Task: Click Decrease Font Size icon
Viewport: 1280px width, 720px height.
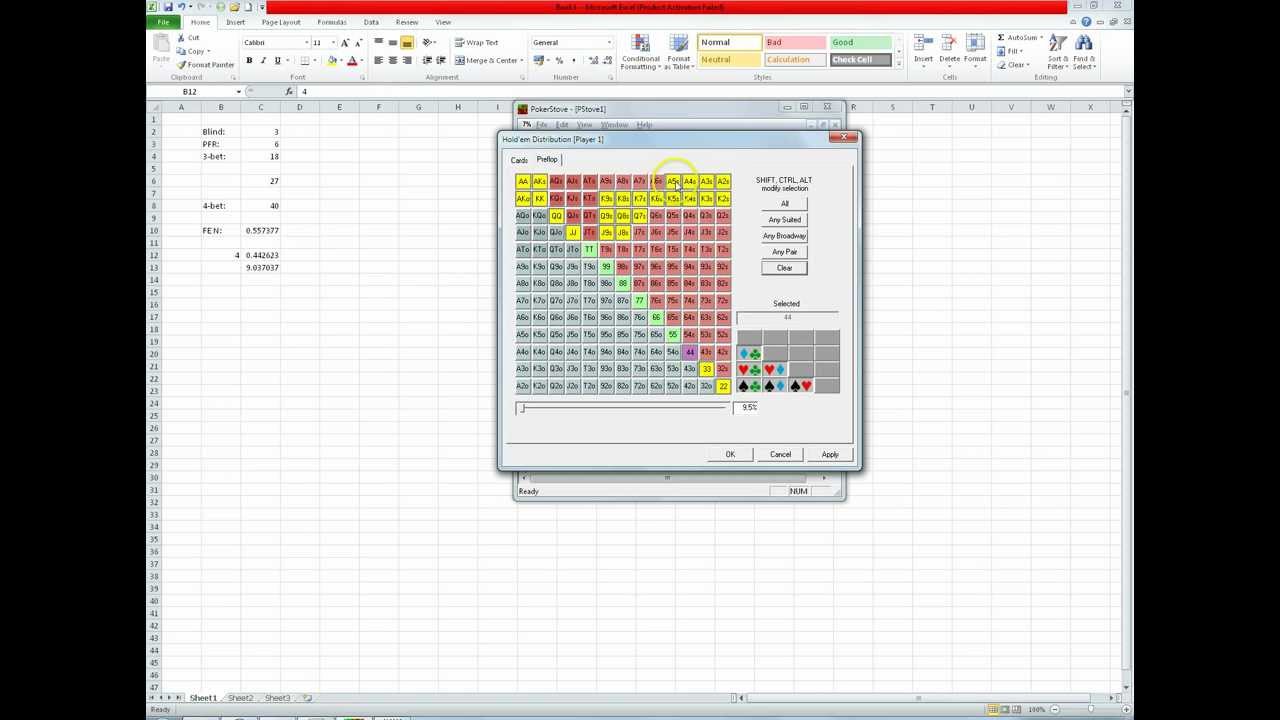Action: (358, 43)
